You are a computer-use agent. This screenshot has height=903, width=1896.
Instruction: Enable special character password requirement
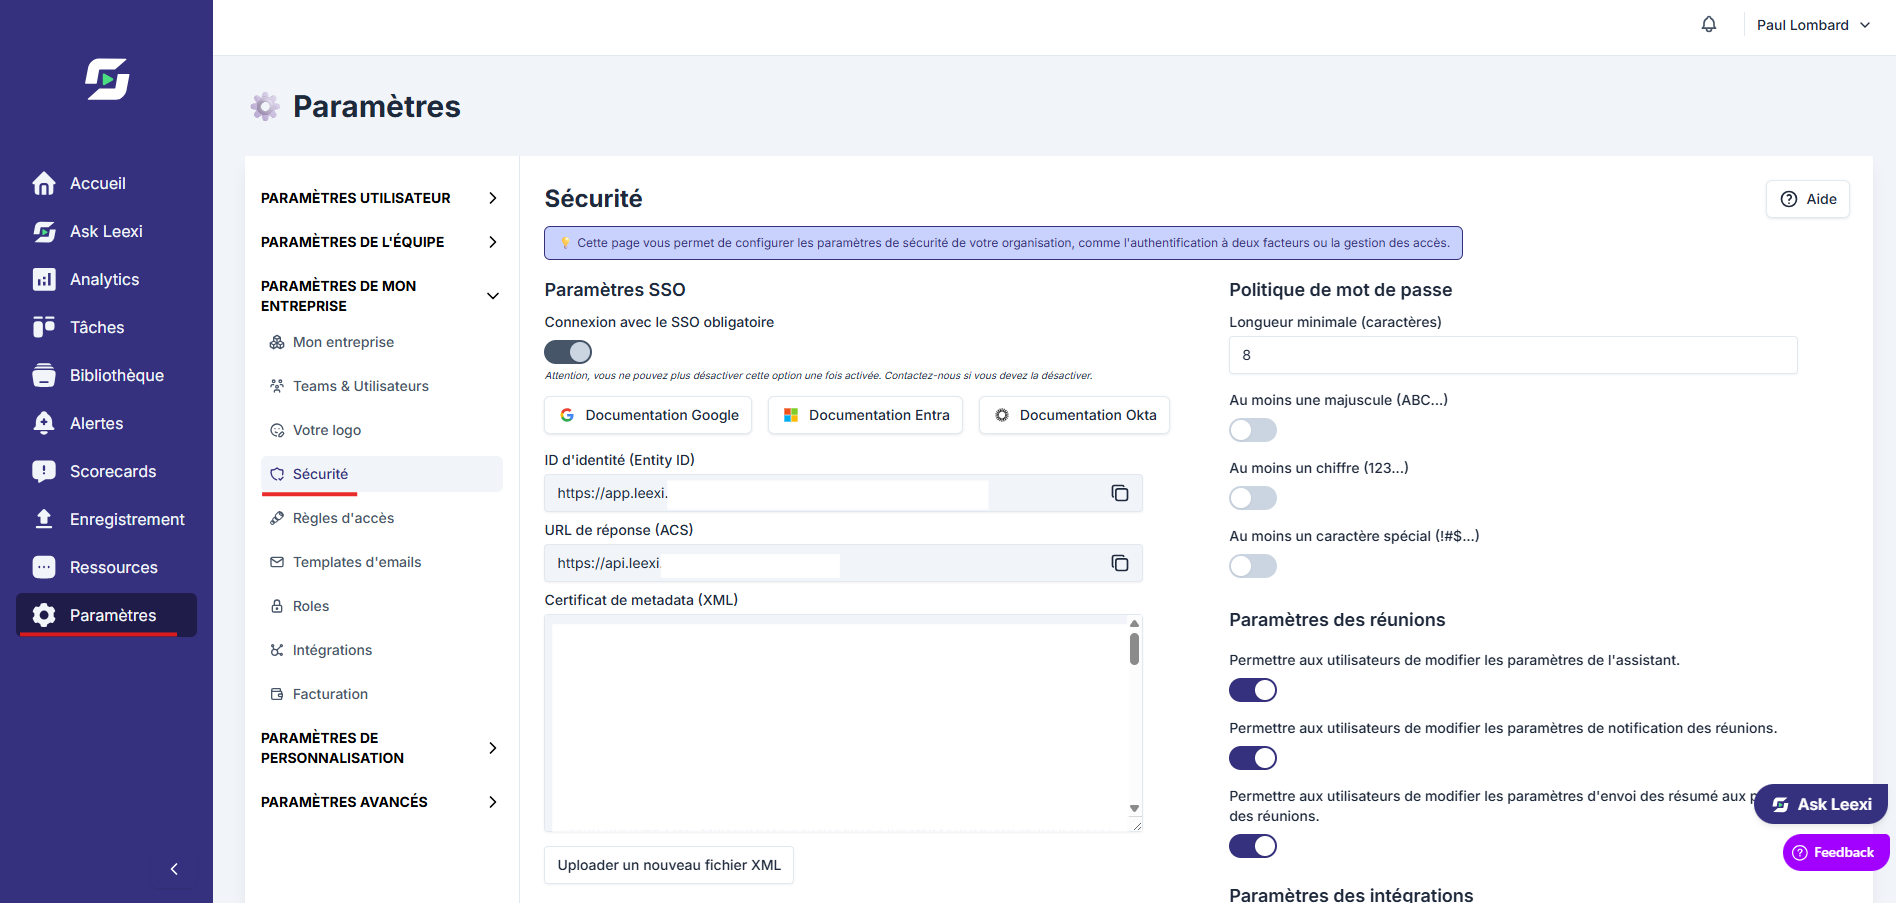[x=1253, y=566]
